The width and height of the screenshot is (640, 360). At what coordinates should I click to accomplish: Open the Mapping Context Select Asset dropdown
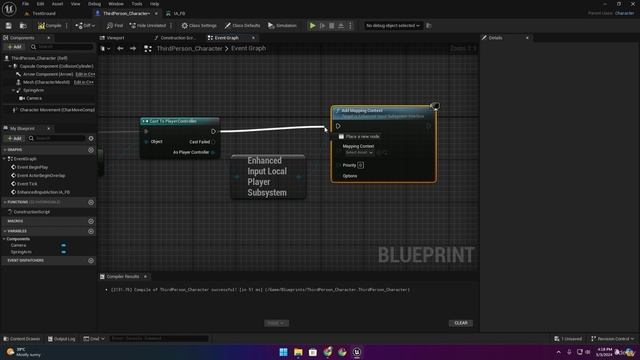point(359,153)
